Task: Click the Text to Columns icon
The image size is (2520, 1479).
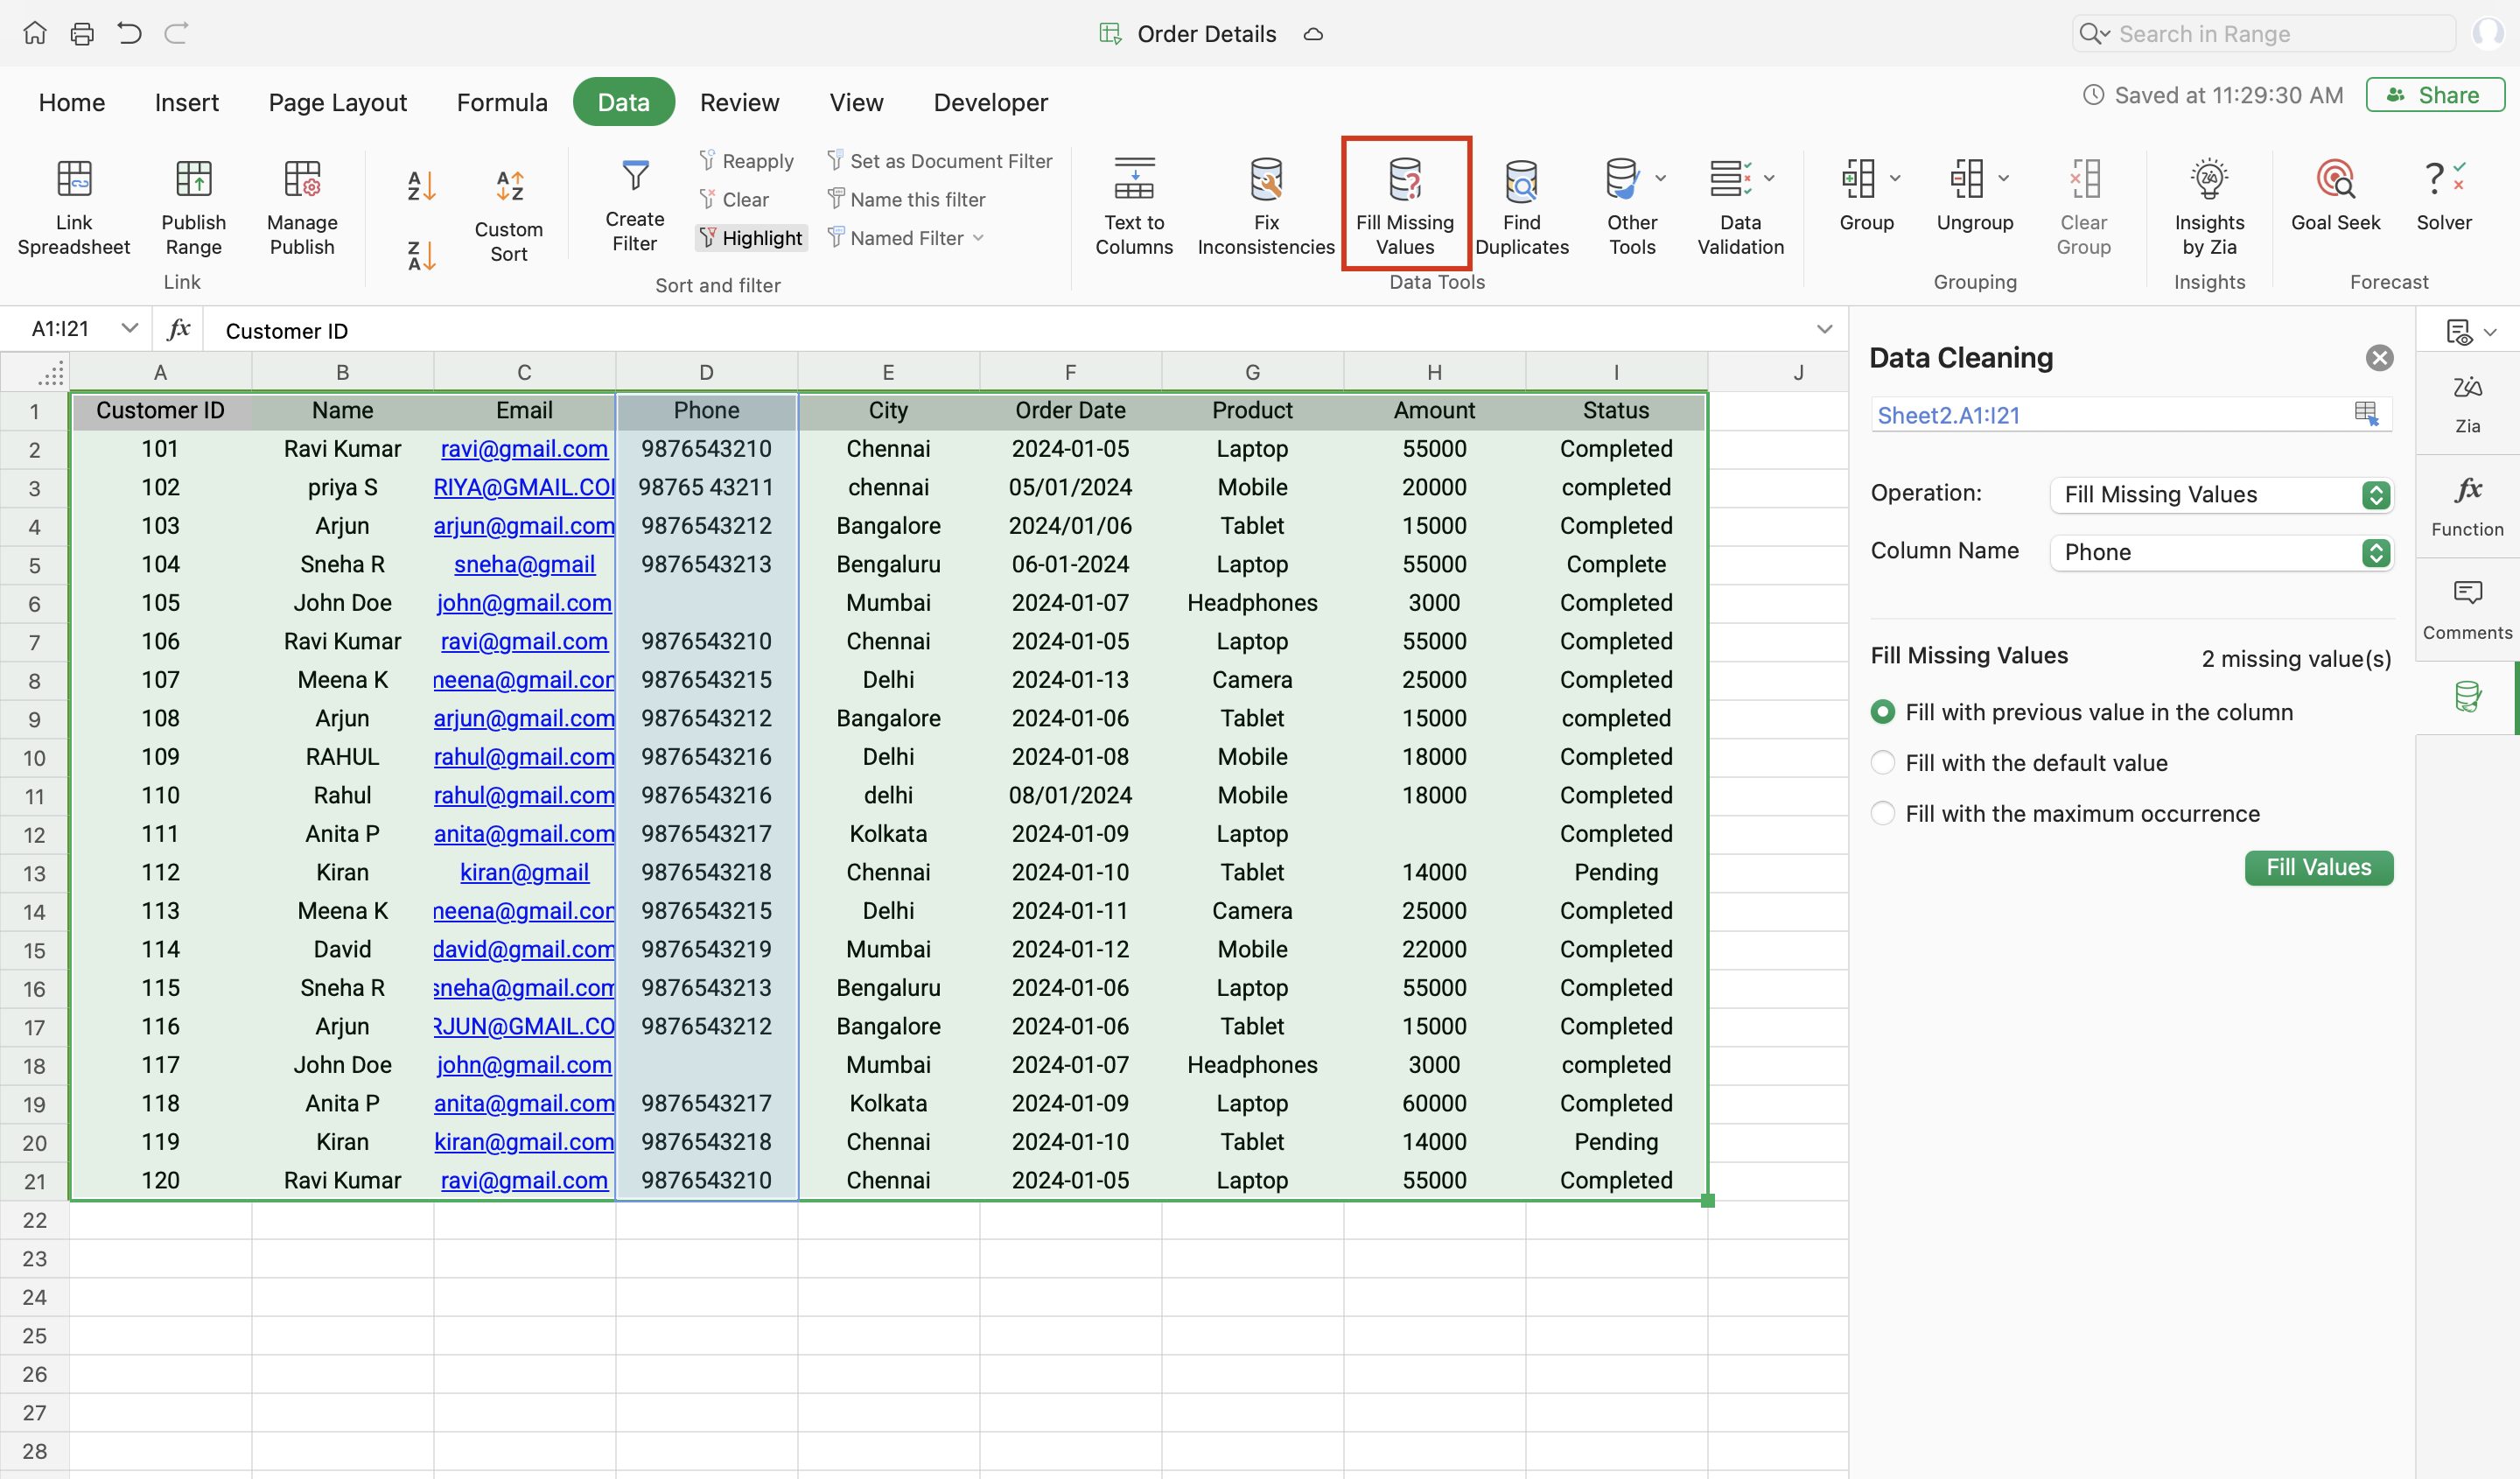Action: 1134,181
